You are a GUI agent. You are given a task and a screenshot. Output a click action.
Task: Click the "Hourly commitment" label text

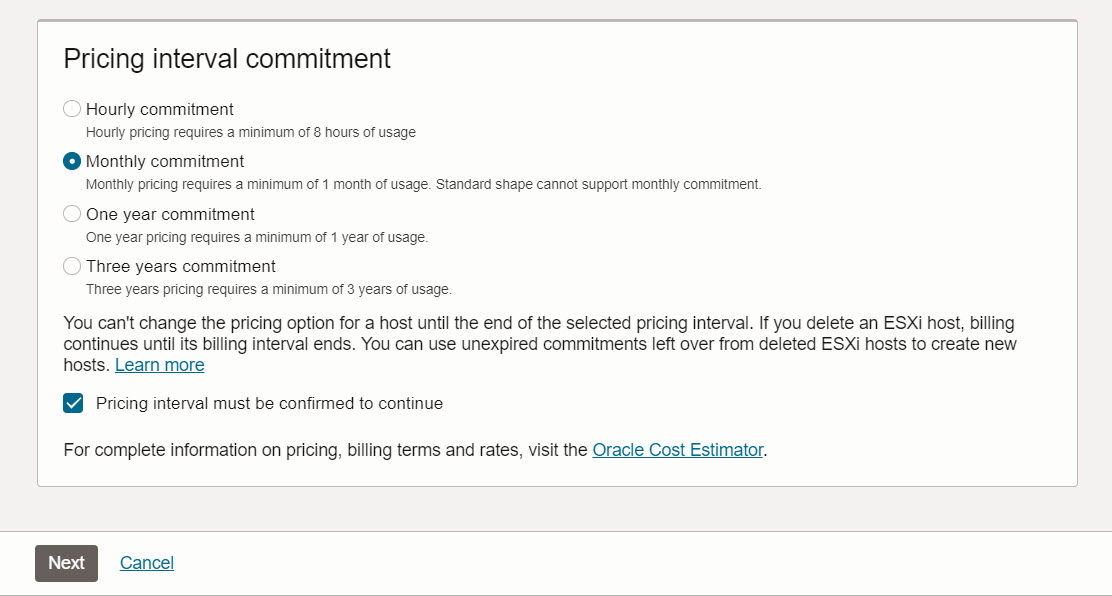(x=160, y=109)
